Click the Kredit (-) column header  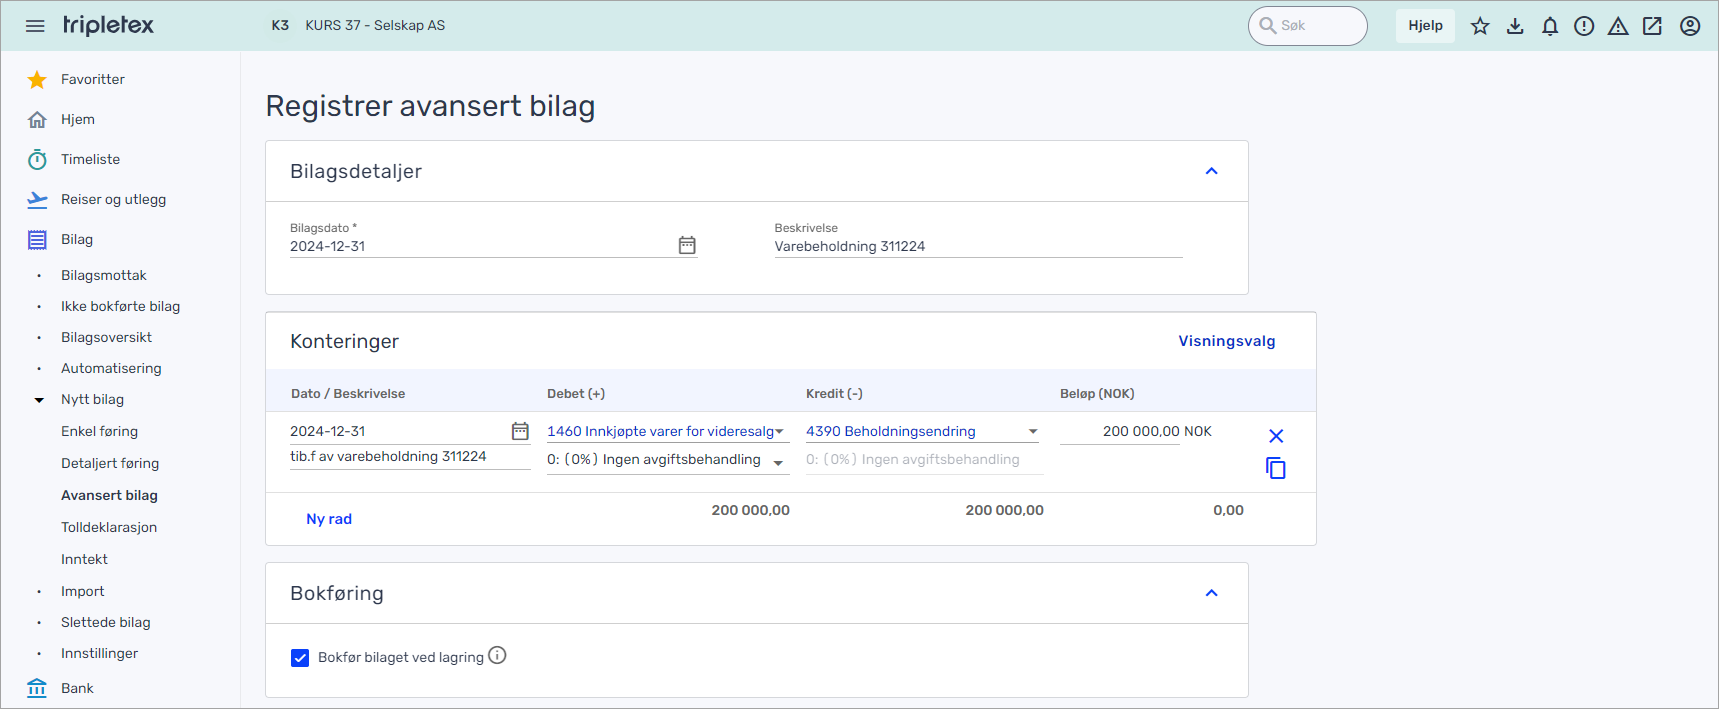point(834,394)
